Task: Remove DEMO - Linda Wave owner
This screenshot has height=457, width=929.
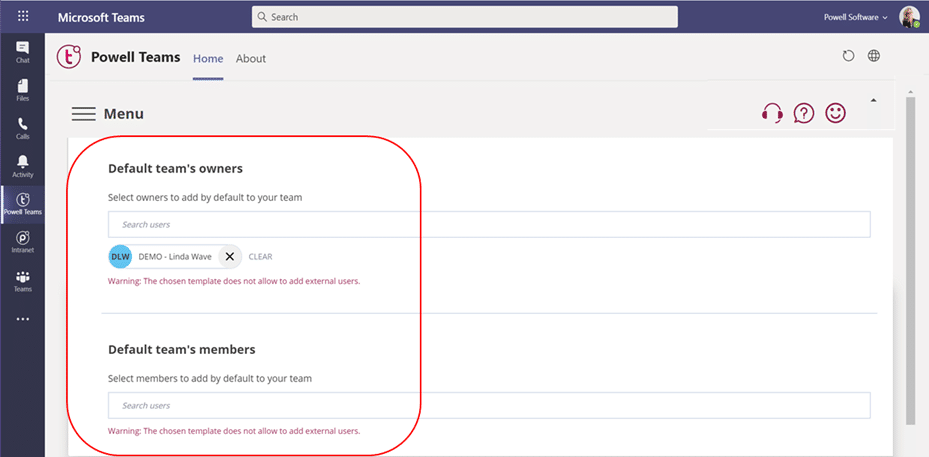Action: tap(229, 257)
